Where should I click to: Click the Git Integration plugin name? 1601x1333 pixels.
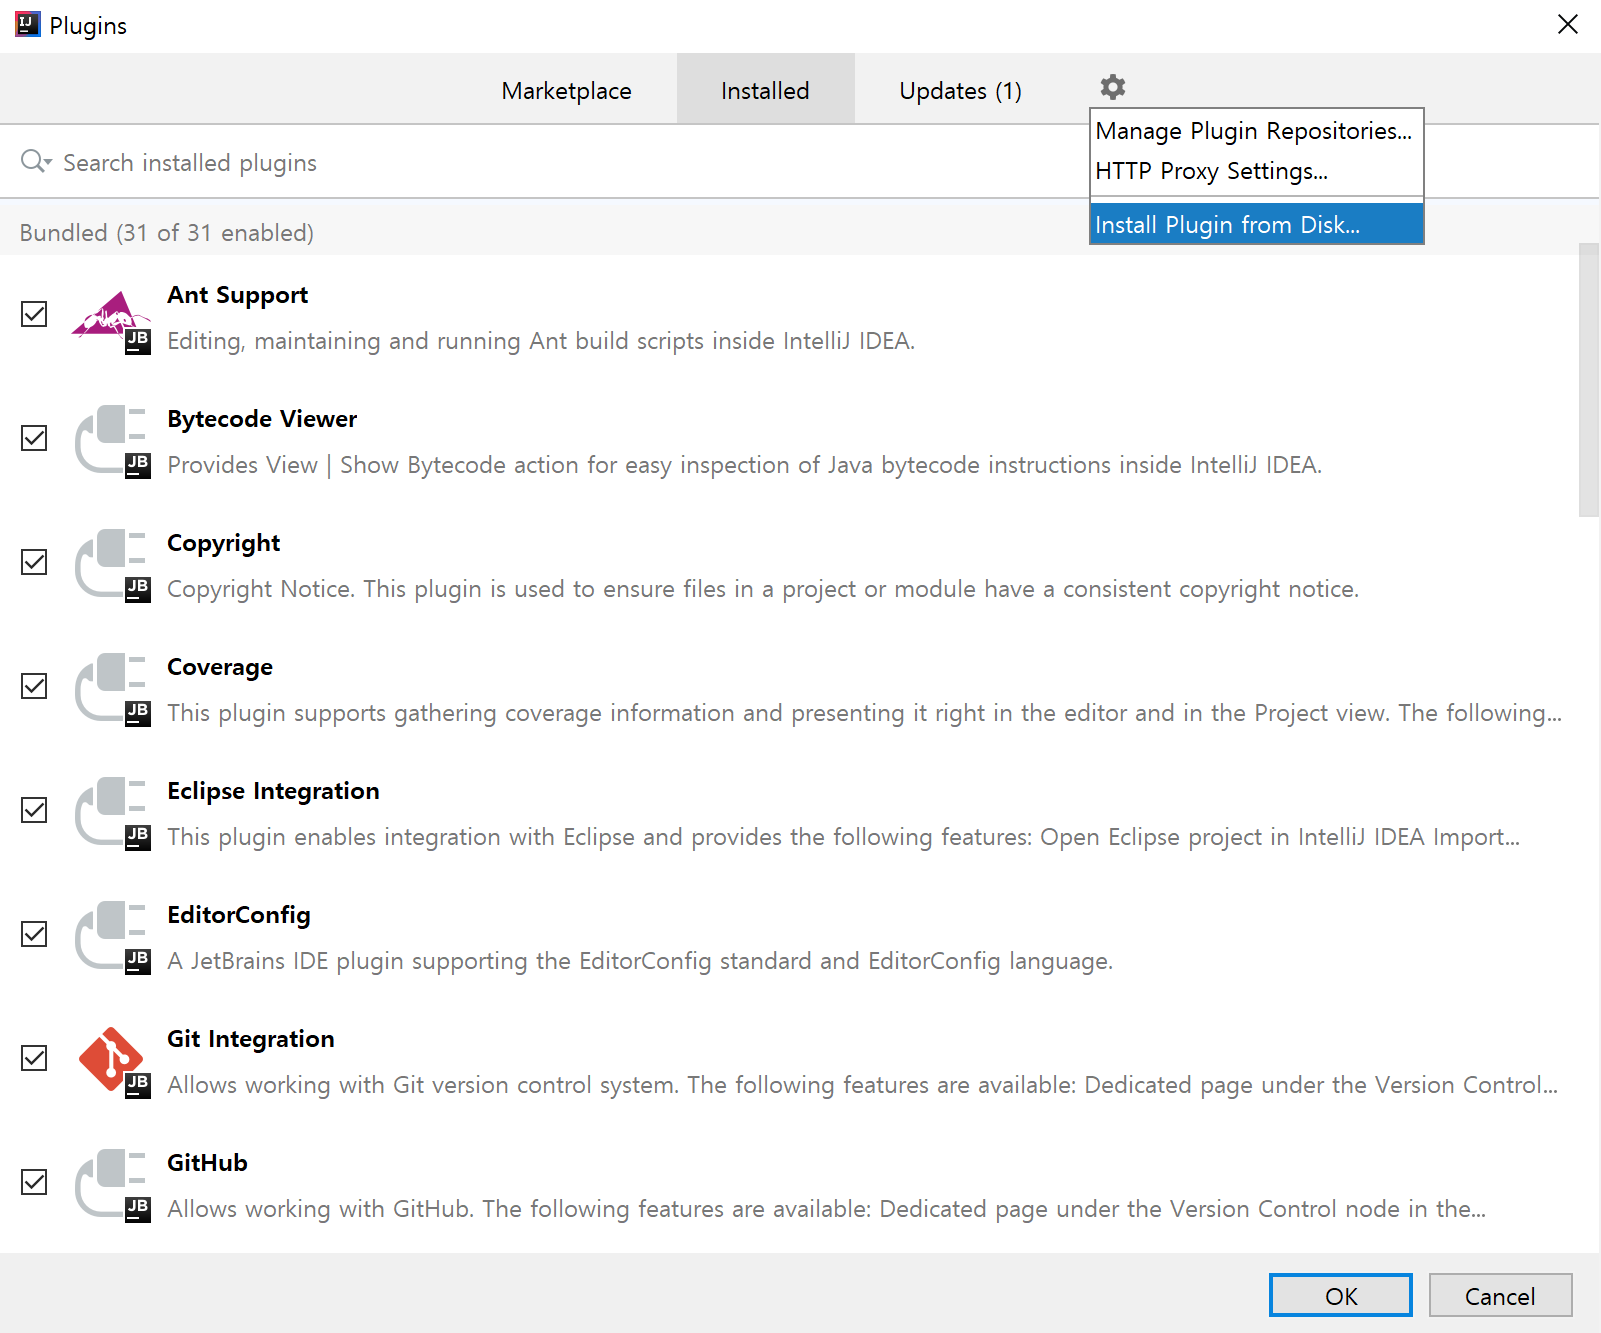[251, 1039]
